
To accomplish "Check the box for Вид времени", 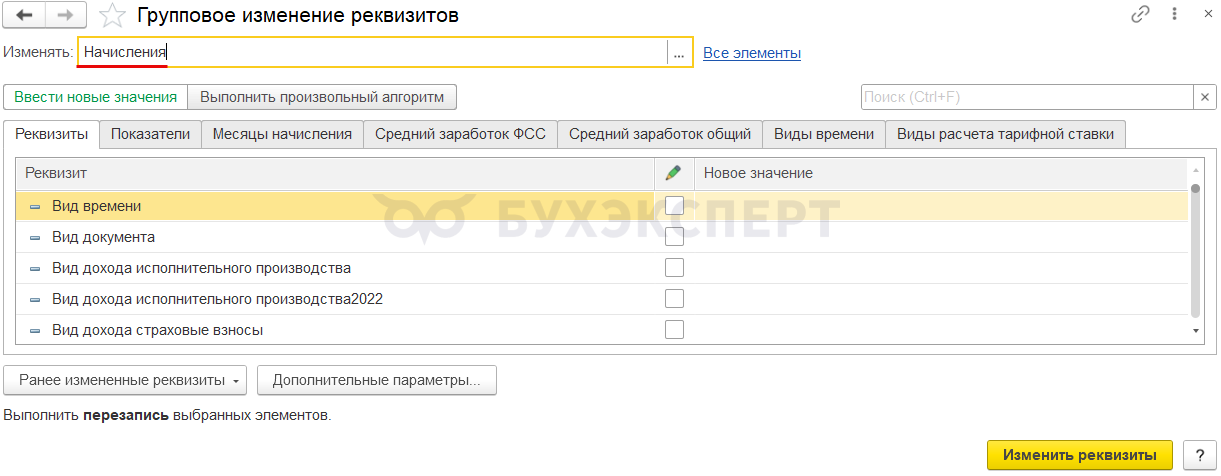I will (x=675, y=206).
